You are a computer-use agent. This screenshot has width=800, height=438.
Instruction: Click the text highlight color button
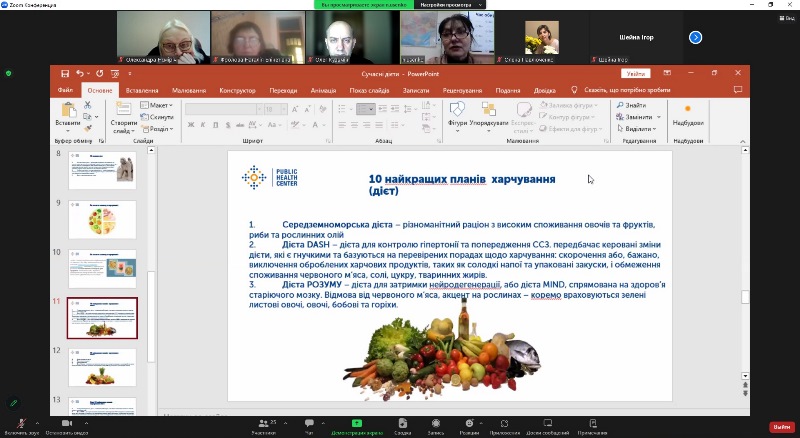point(295,125)
